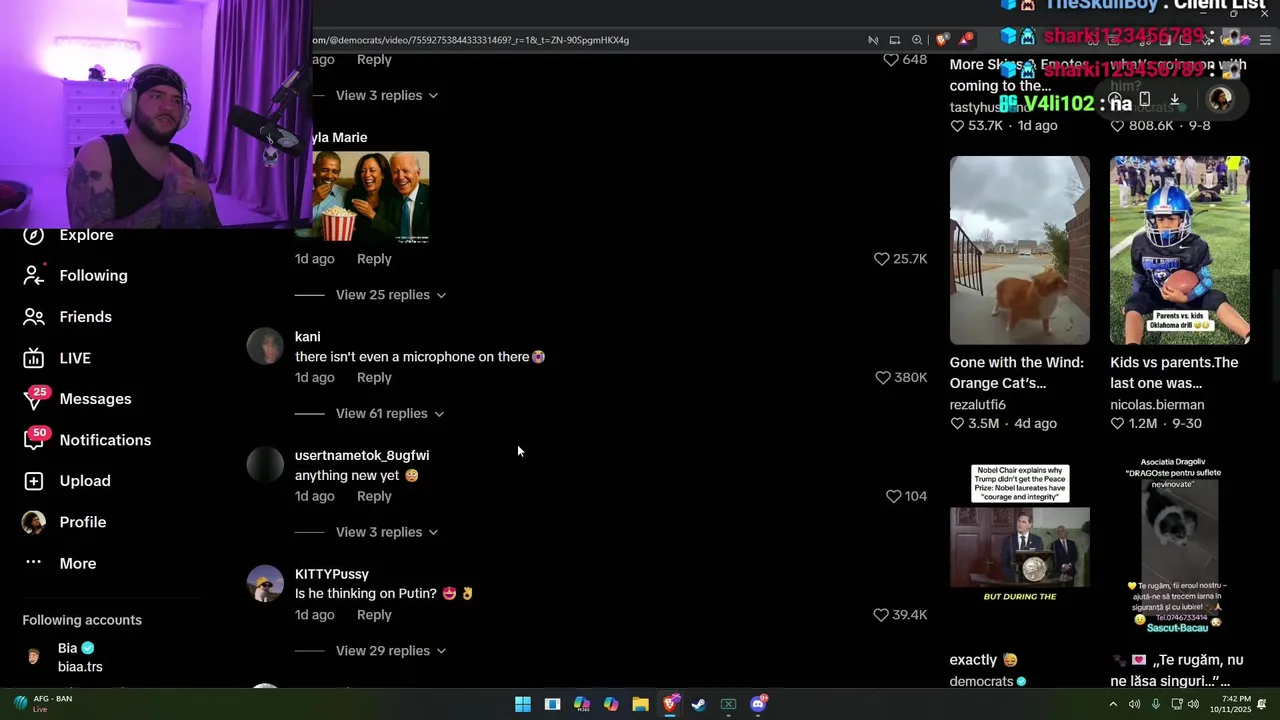The image size is (1280, 720).
Task: Open usertnametok_8ugfwi username link
Action: pyautogui.click(x=362, y=455)
